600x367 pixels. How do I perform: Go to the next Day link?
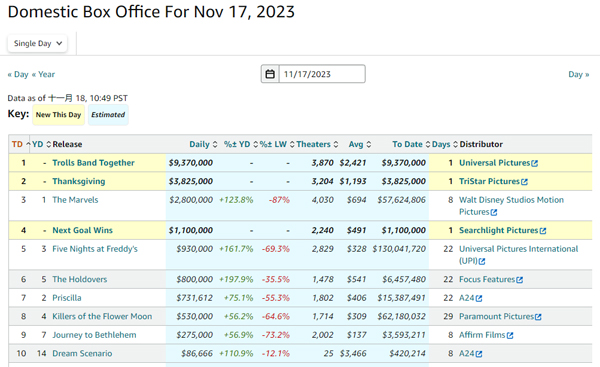(x=579, y=74)
